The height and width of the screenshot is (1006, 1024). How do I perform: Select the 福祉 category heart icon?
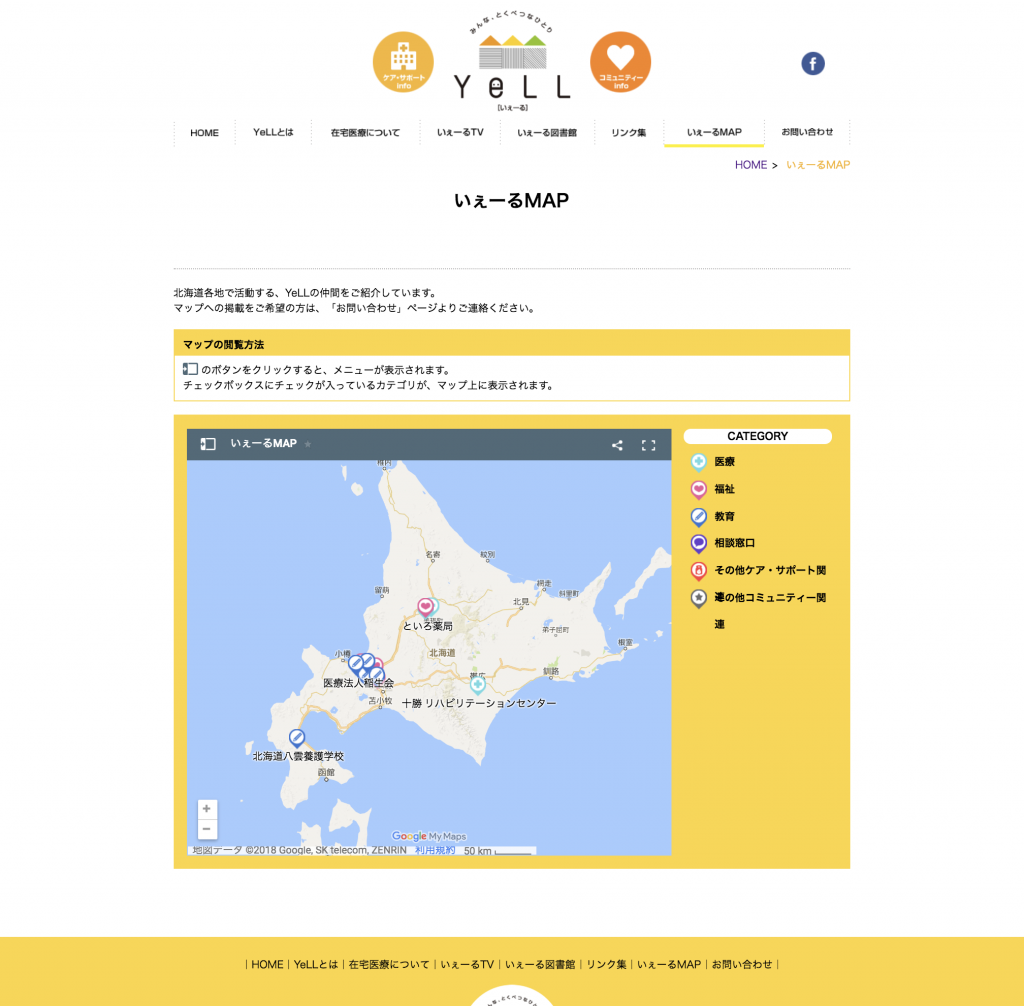(698, 490)
